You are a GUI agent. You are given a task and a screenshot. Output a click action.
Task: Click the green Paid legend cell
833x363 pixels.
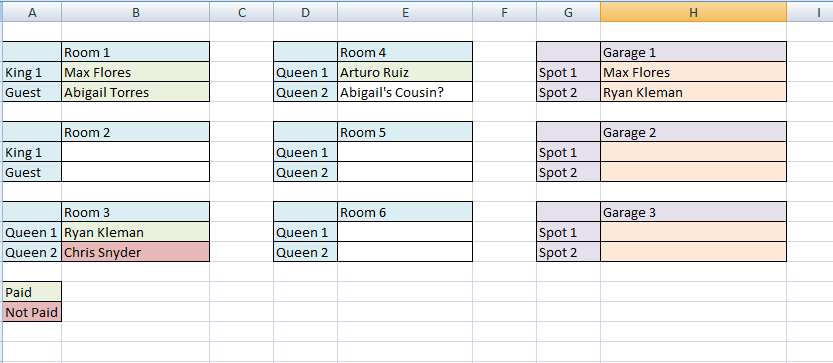pyautogui.click(x=32, y=292)
